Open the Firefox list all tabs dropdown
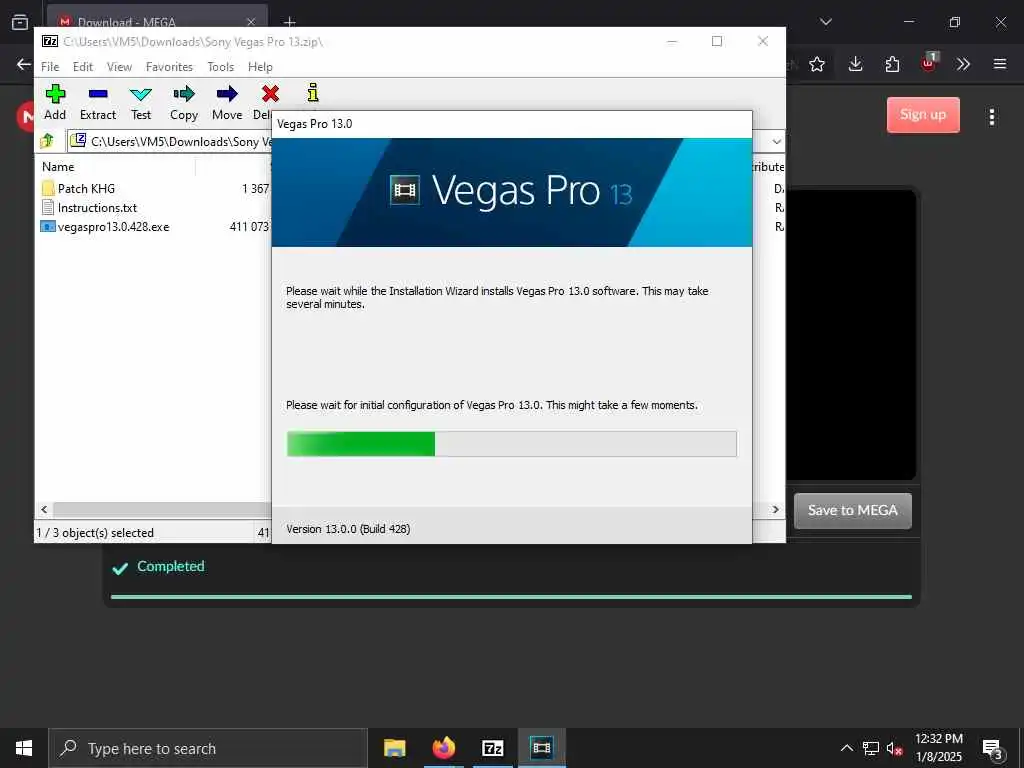The image size is (1024, 768). click(825, 22)
